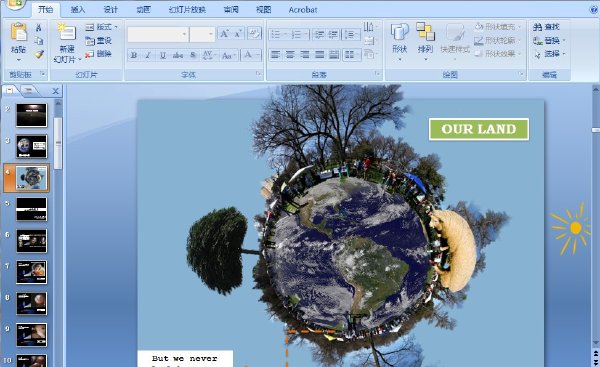Open the Arrange (排列) tool
Image resolution: width=600 pixels, height=367 pixels.
(x=425, y=42)
